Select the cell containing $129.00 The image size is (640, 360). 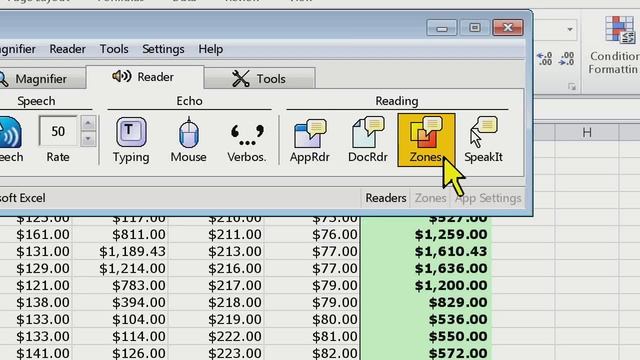tap(36, 269)
